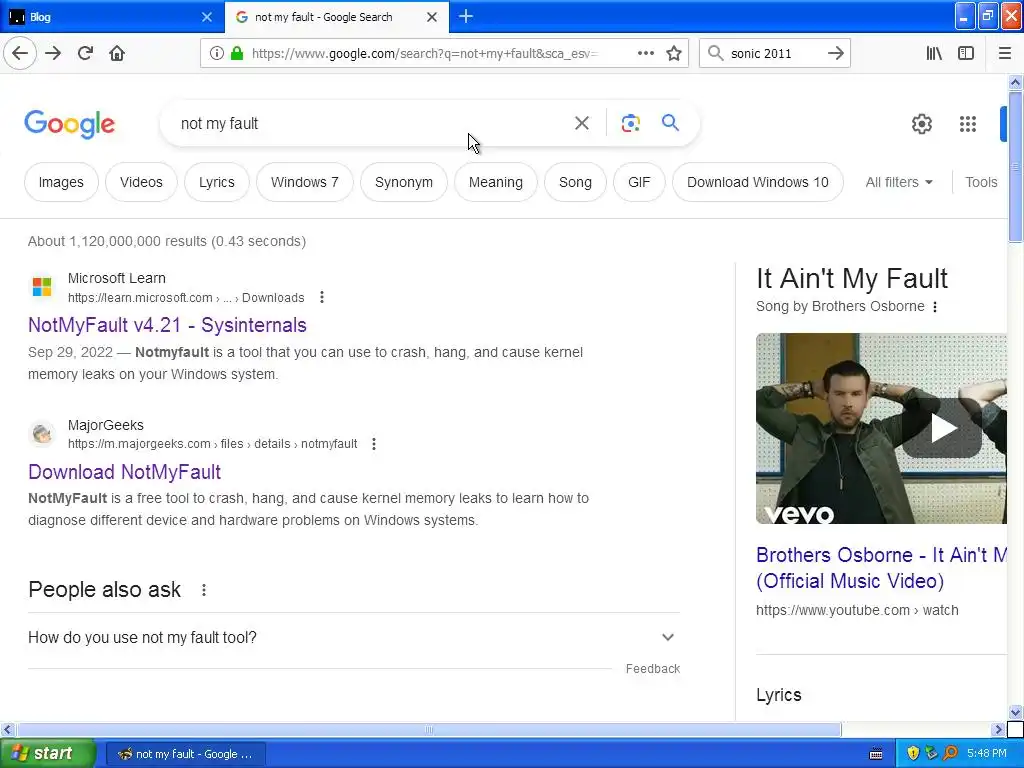The height and width of the screenshot is (768, 1024).
Task: Open page actions three-dot menu in address bar
Action: click(645, 53)
